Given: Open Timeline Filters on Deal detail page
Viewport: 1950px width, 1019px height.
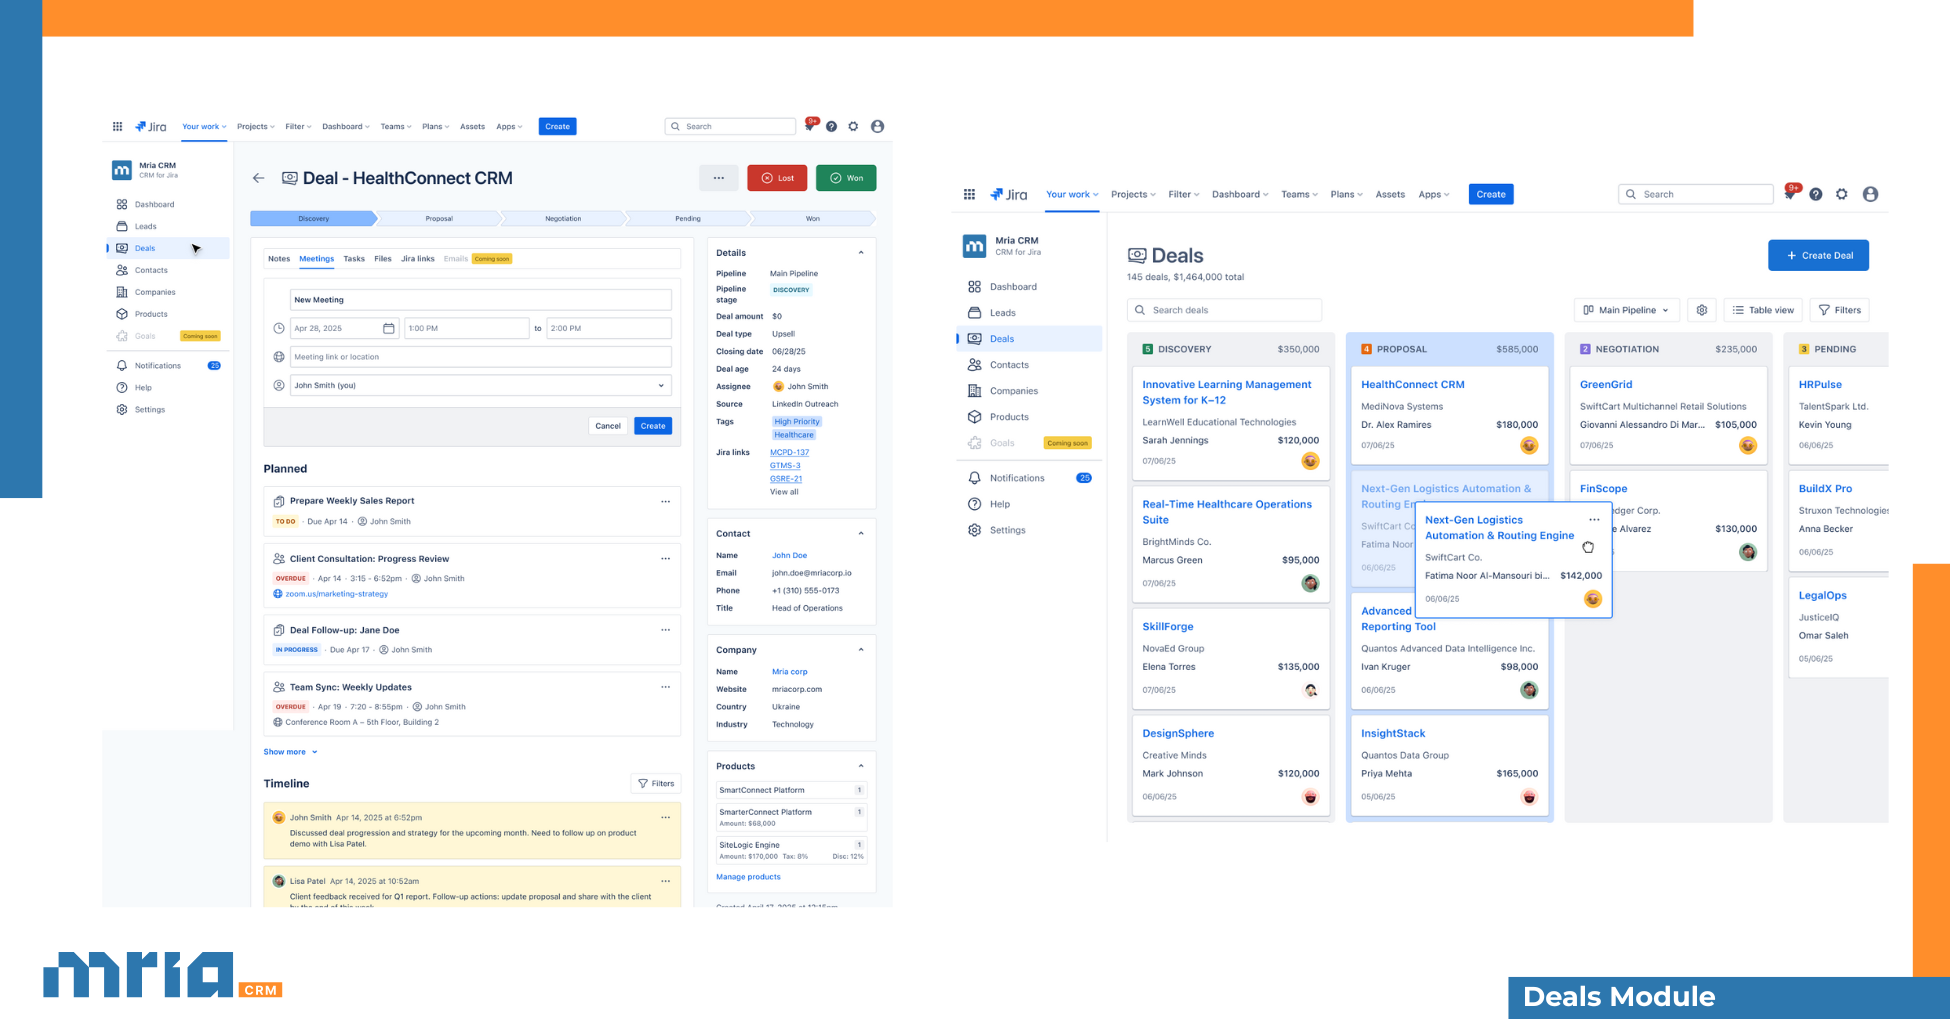Looking at the screenshot, I should 656,784.
